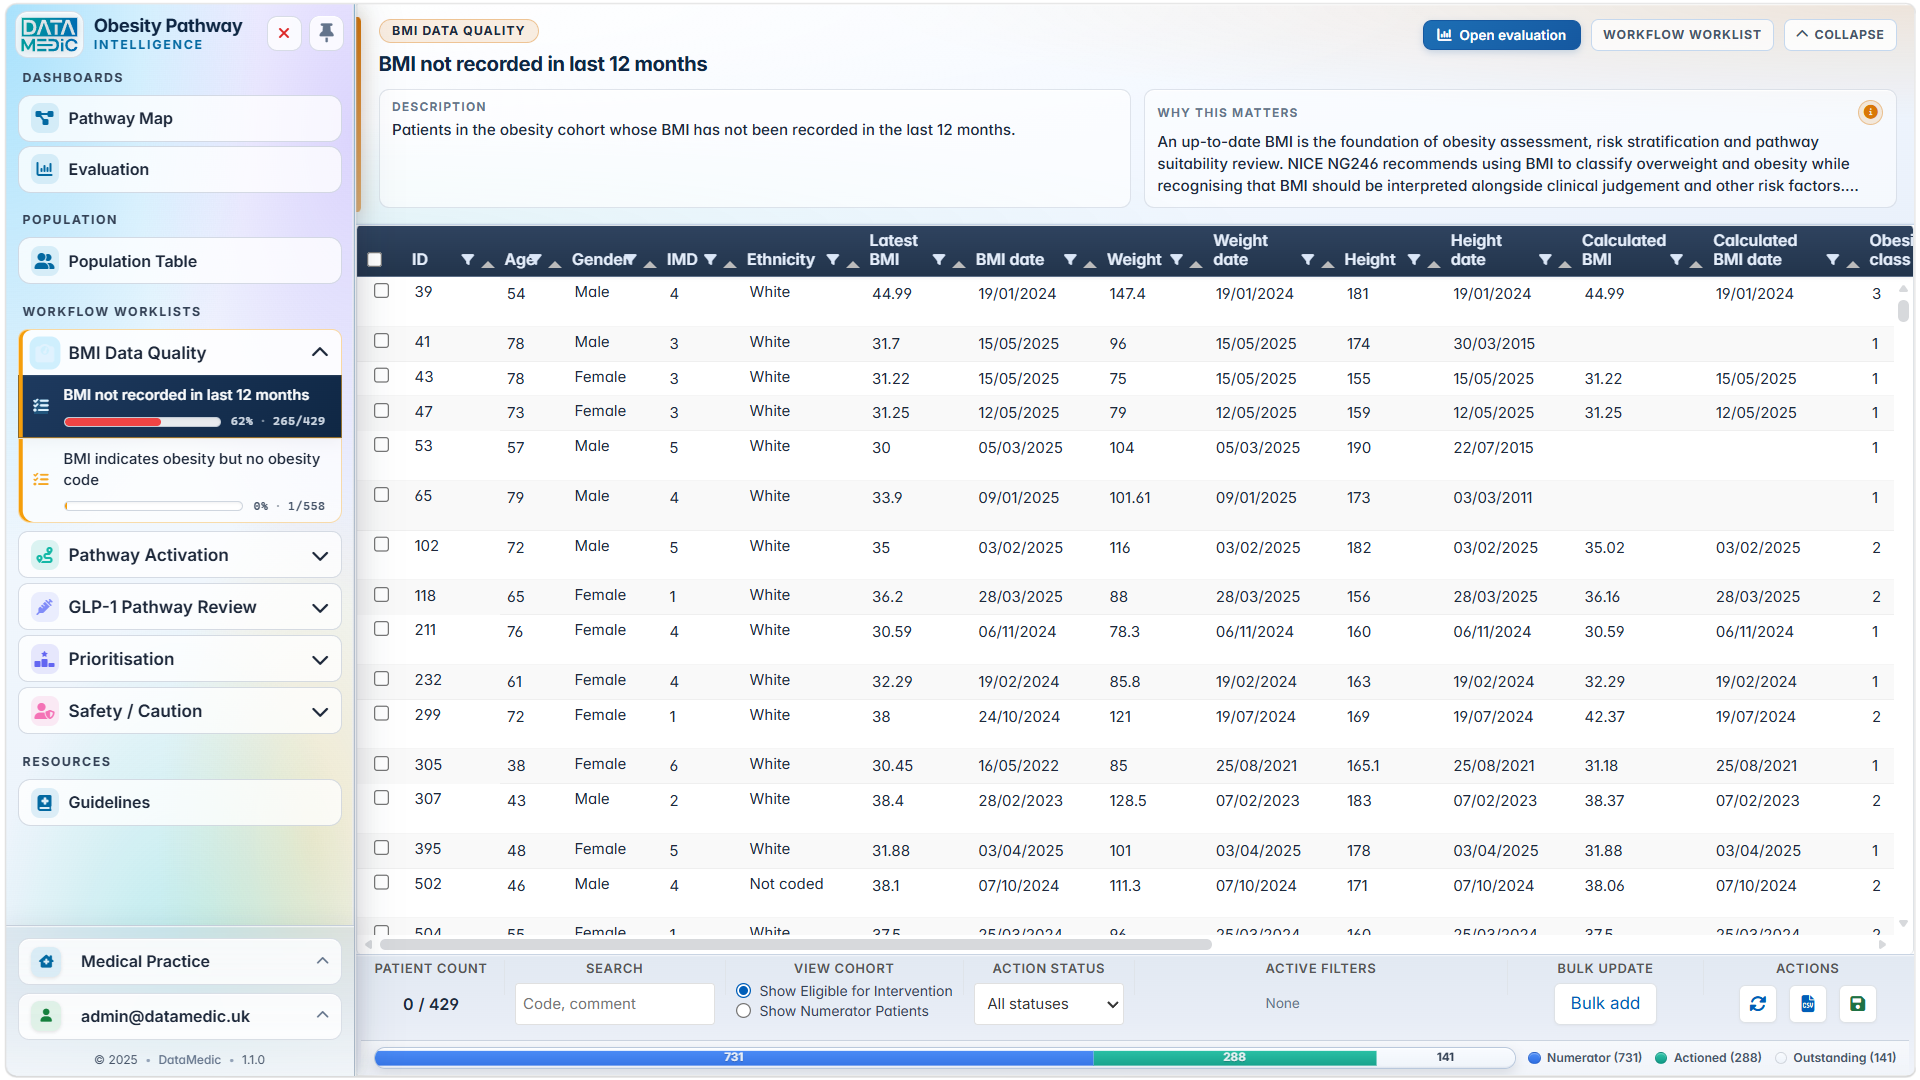
Task: Expand the Prioritisation section
Action: coord(320,659)
